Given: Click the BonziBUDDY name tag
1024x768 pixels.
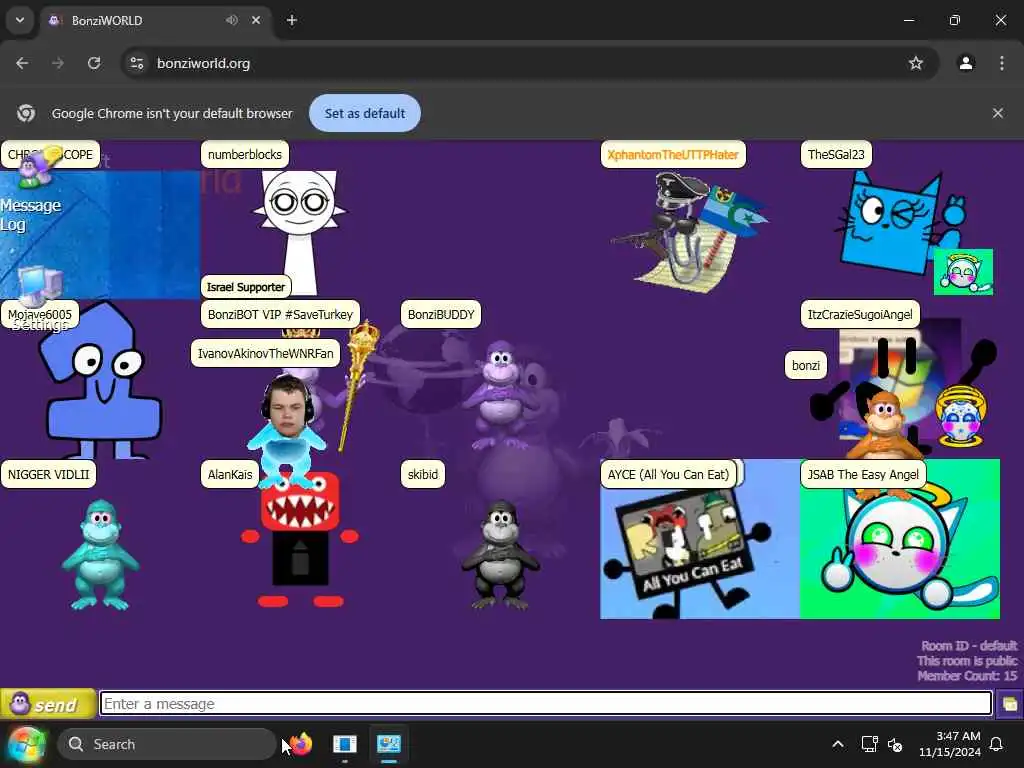Looking at the screenshot, I should [x=441, y=314].
